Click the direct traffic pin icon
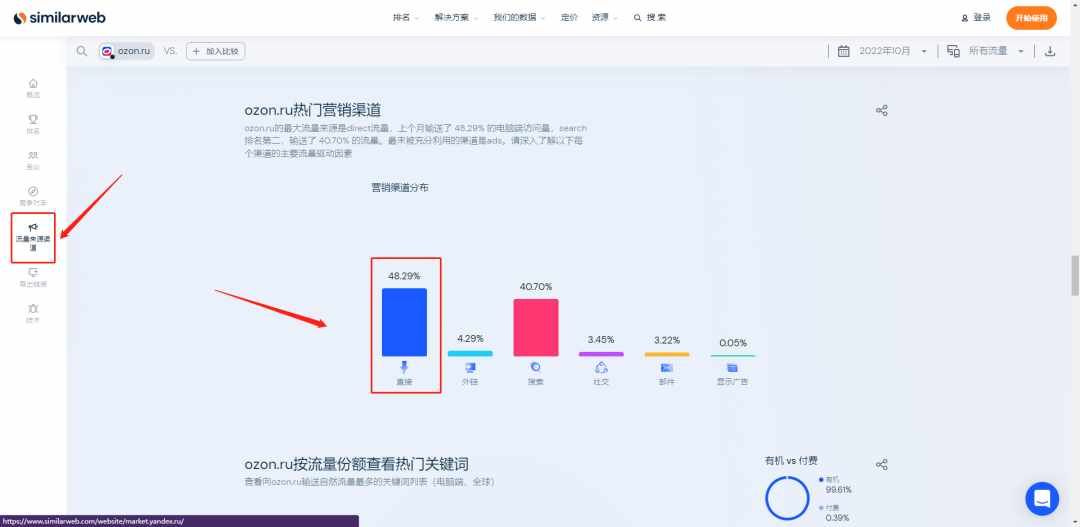This screenshot has width=1080, height=527. click(x=404, y=367)
